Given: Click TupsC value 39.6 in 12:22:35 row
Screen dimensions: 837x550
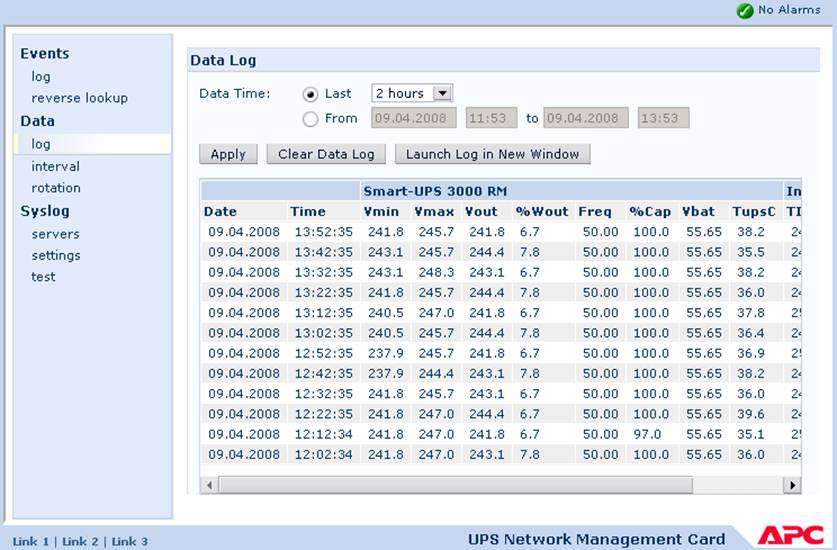Looking at the screenshot, I should click(751, 414).
